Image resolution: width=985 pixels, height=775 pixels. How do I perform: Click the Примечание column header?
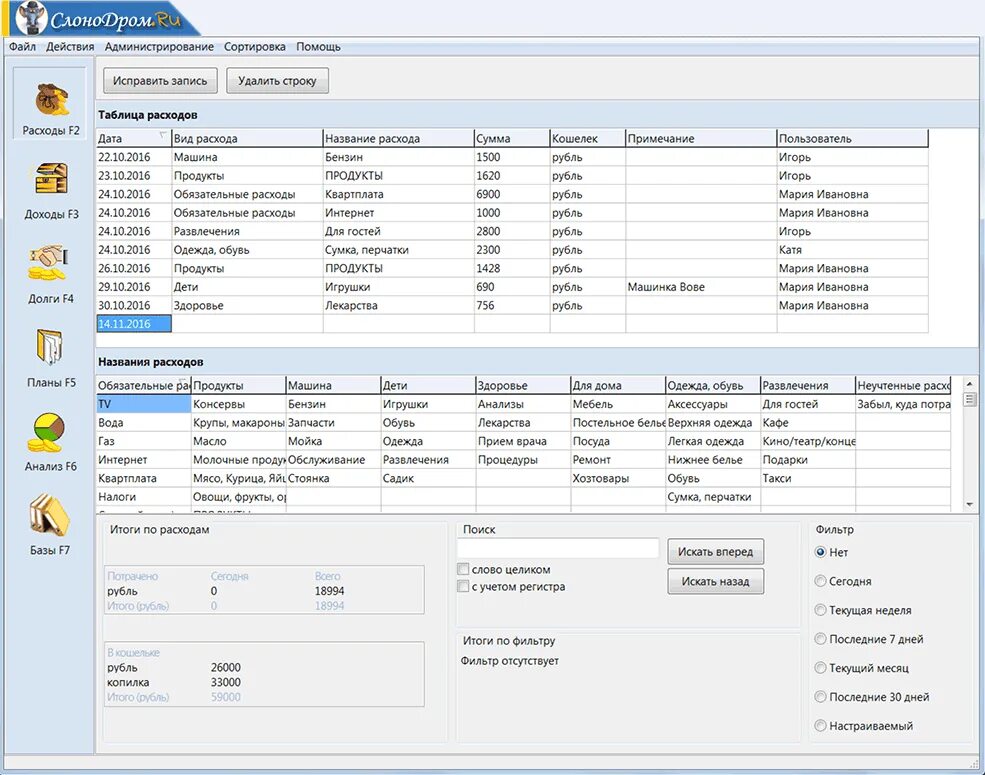[702, 138]
